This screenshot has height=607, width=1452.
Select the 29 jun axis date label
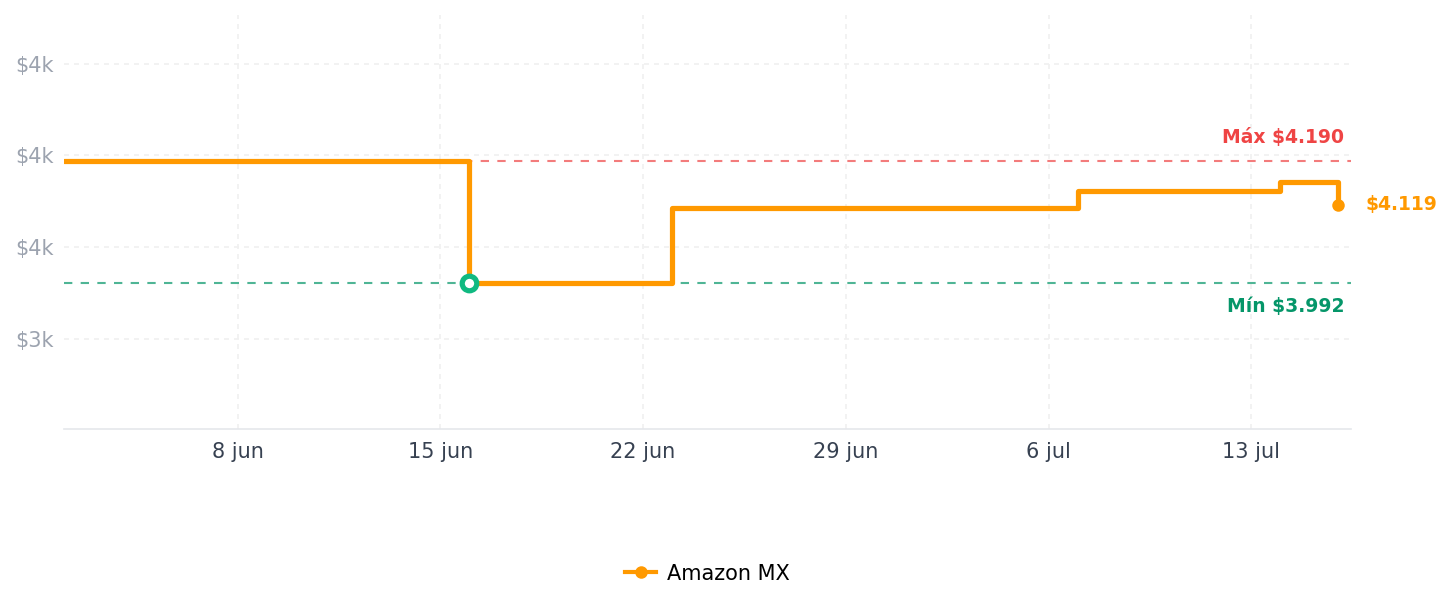coord(846,452)
